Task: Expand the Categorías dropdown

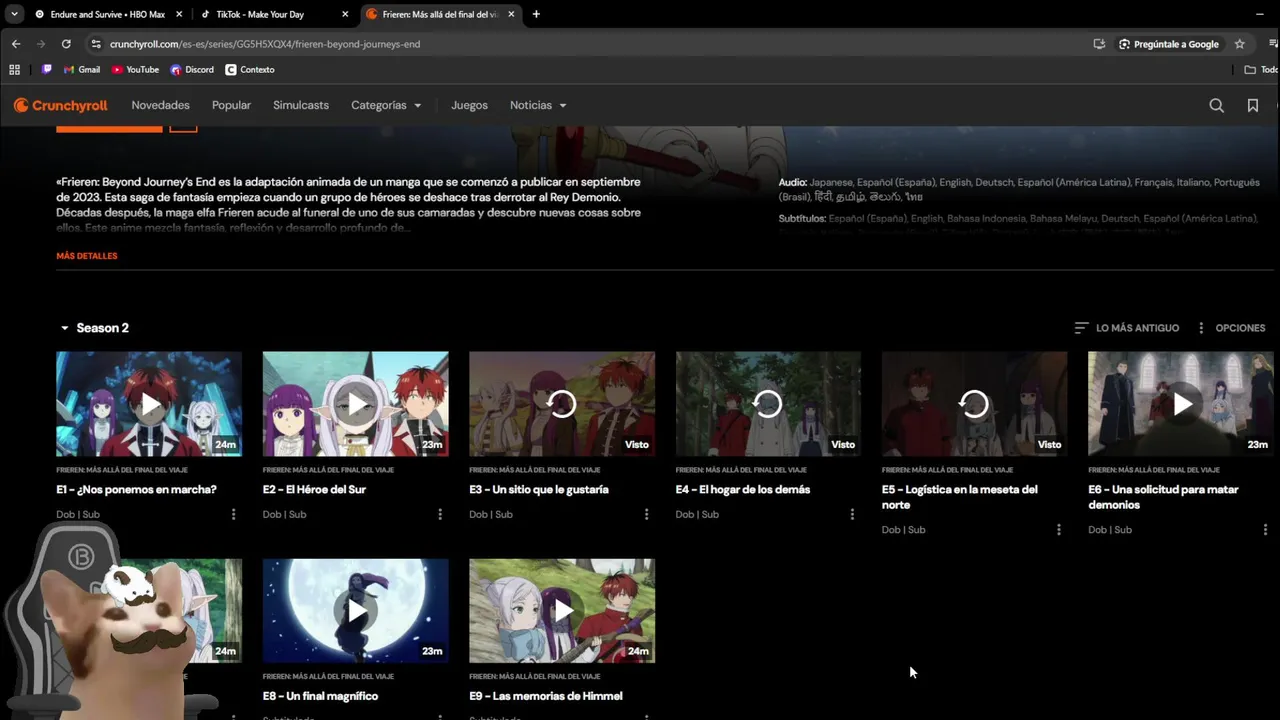Action: (386, 105)
